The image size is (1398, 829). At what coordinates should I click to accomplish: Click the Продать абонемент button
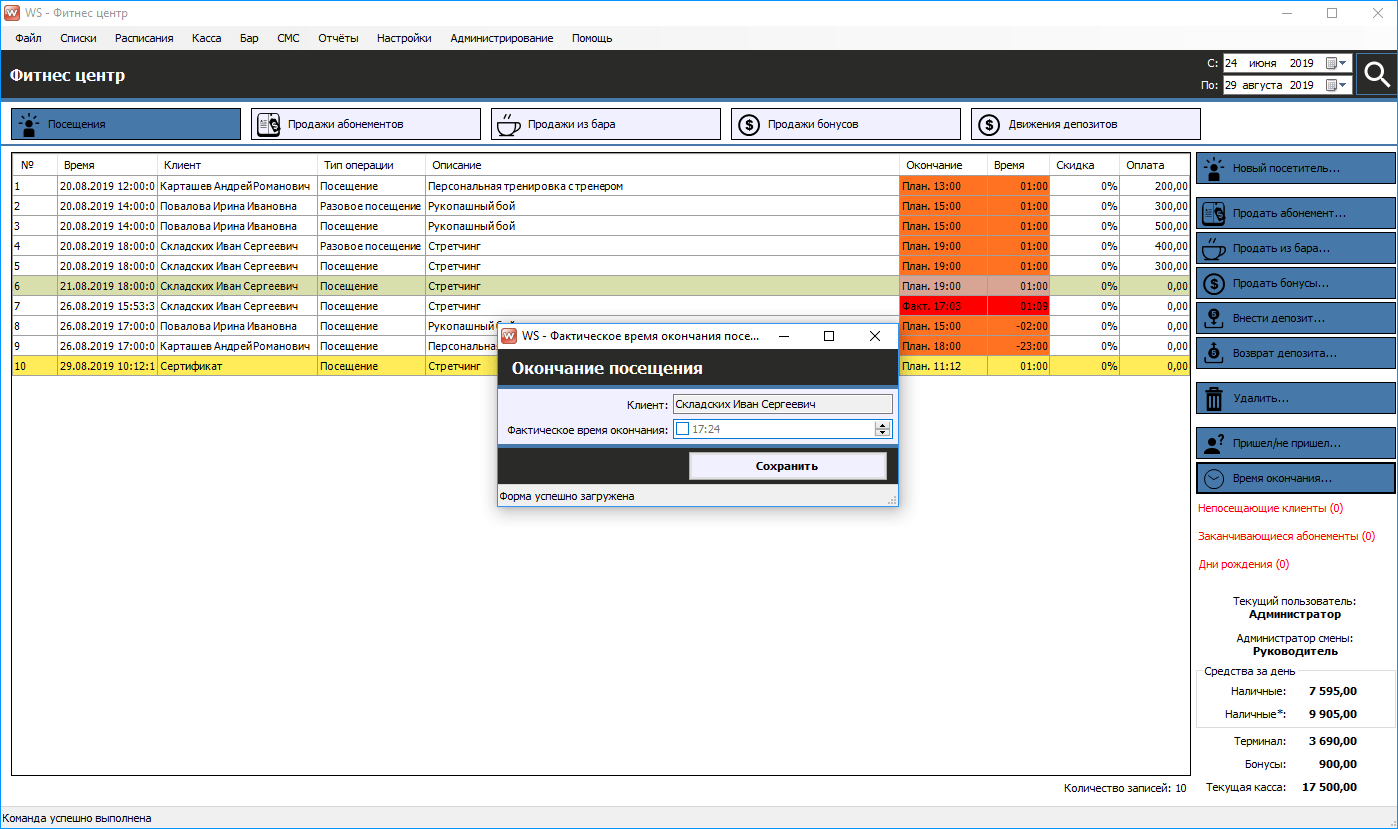pos(1295,213)
